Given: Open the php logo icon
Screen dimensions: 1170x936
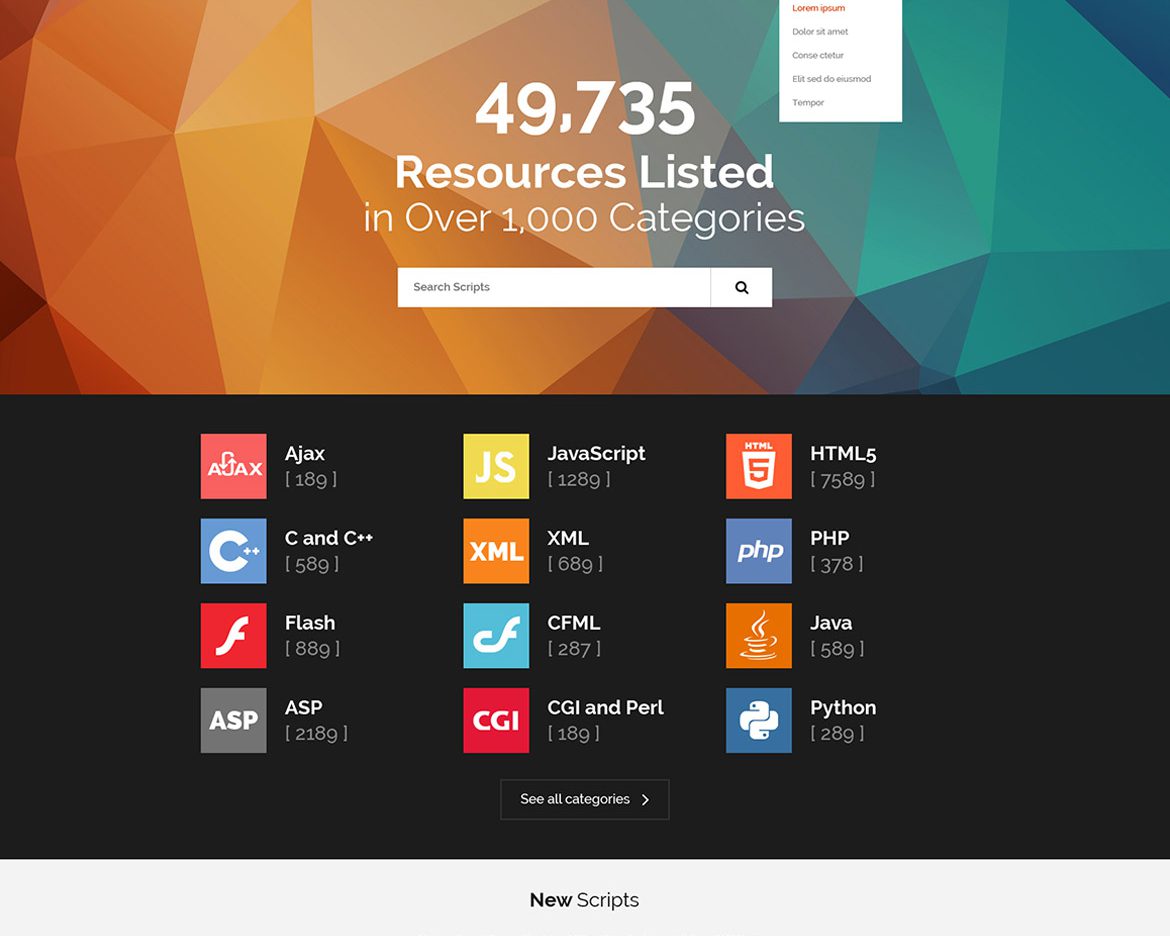Looking at the screenshot, I should (x=759, y=551).
